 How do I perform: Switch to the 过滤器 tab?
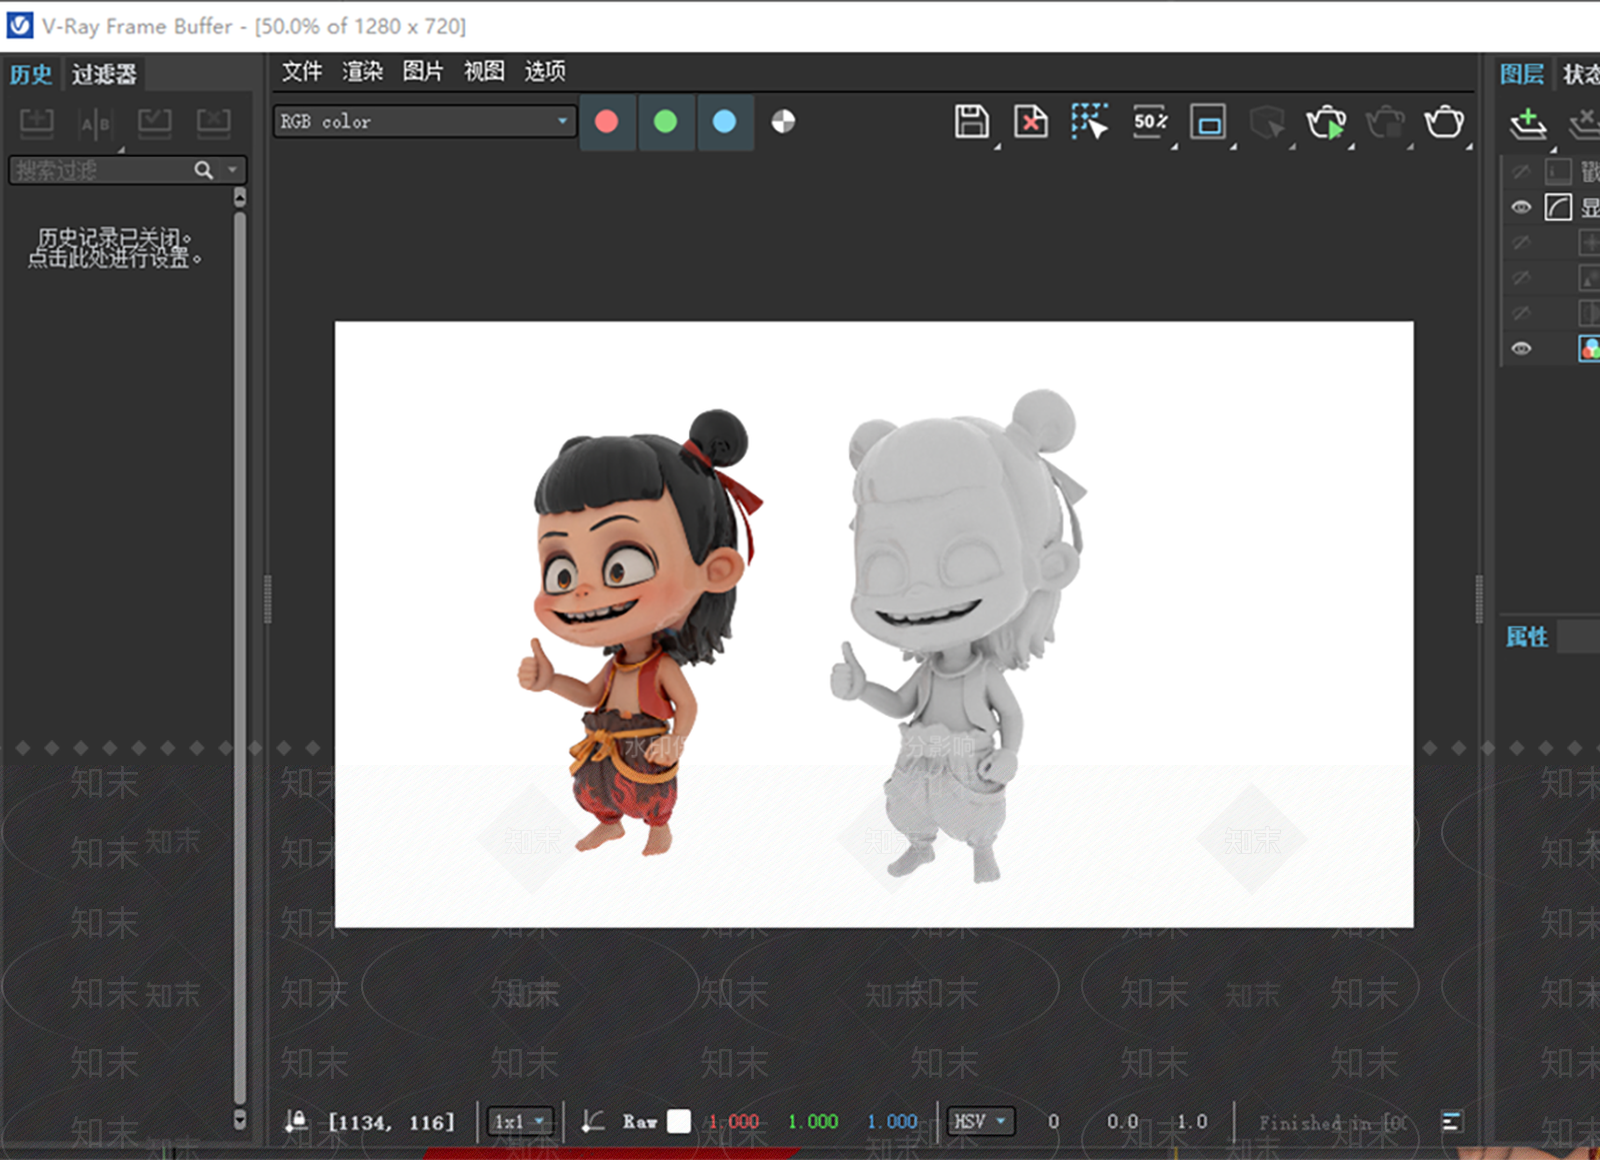click(x=104, y=74)
